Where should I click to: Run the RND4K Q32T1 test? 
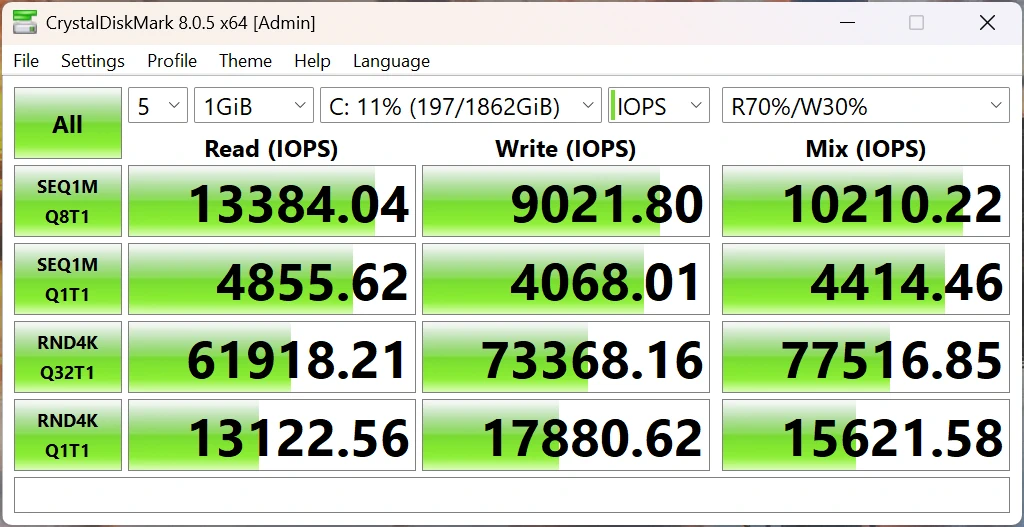tap(68, 357)
